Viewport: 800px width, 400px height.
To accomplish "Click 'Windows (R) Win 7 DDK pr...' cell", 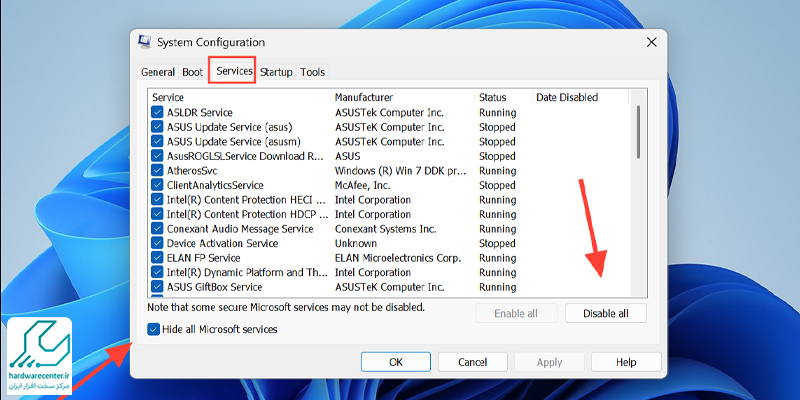I will (x=400, y=171).
